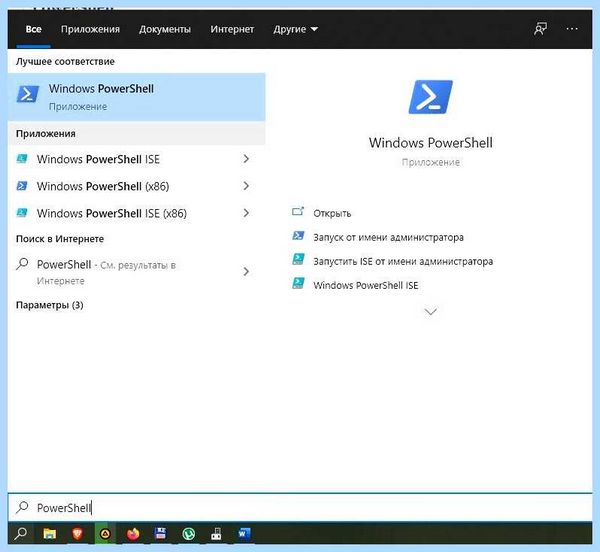Open File Explorer from the taskbar
Screen dimensions: 600x552
pyautogui.click(x=49, y=533)
